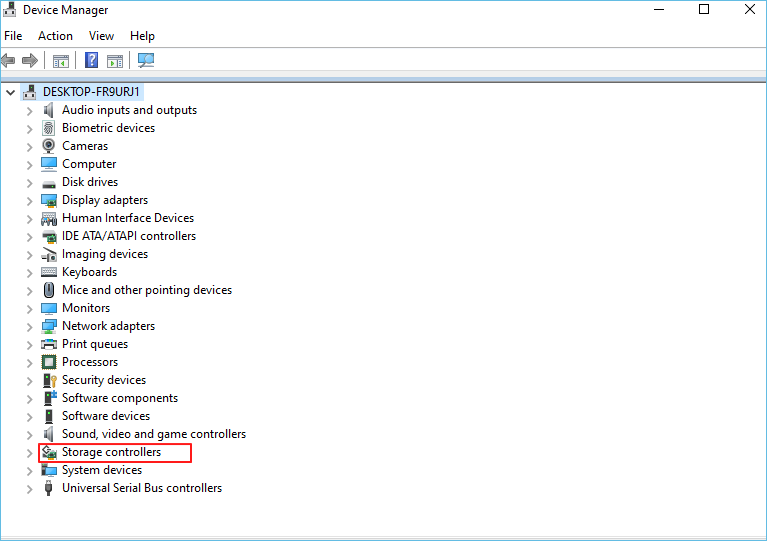Click the Print queues printer icon
The height and width of the screenshot is (541, 767).
pyautogui.click(x=48, y=344)
